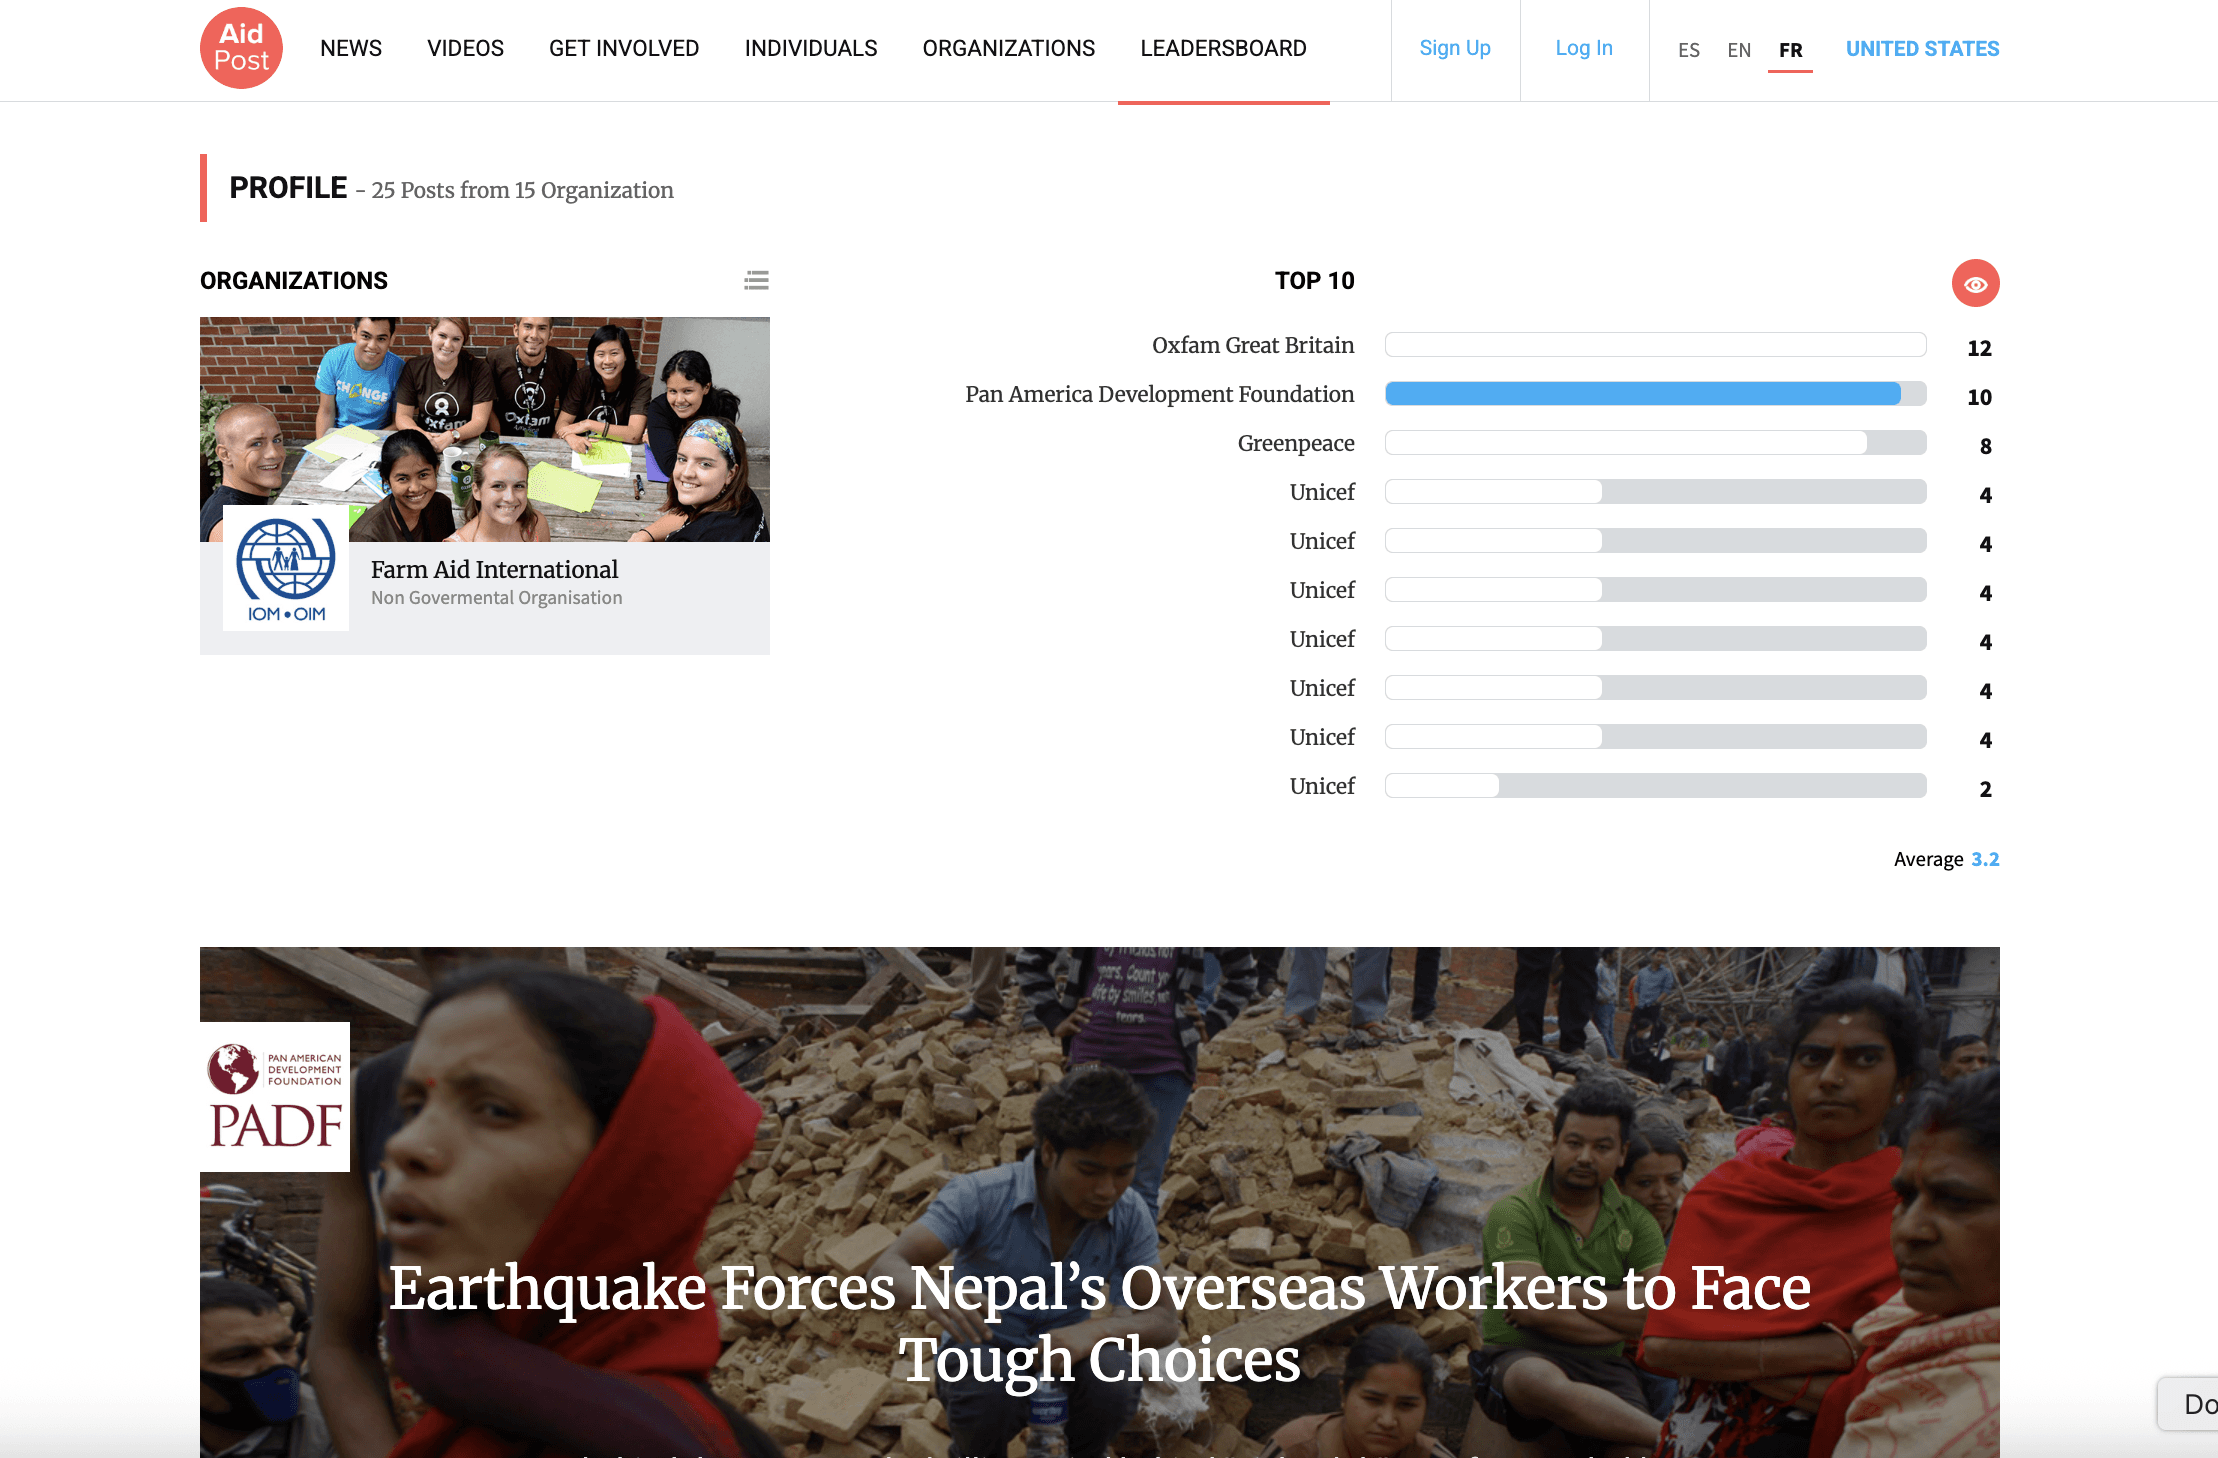Screen dimensions: 2218x1458
Task: Open the Farm Aid International group photo
Action: click(x=485, y=430)
